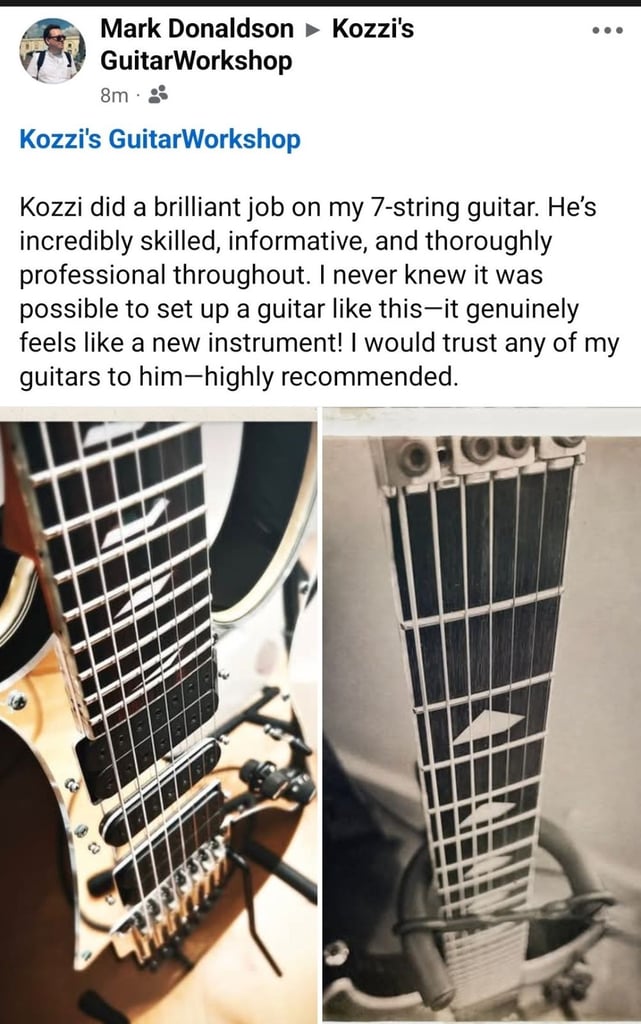Click the post's review text paragraph
Screen dimensions: 641x1024
click(x=319, y=292)
